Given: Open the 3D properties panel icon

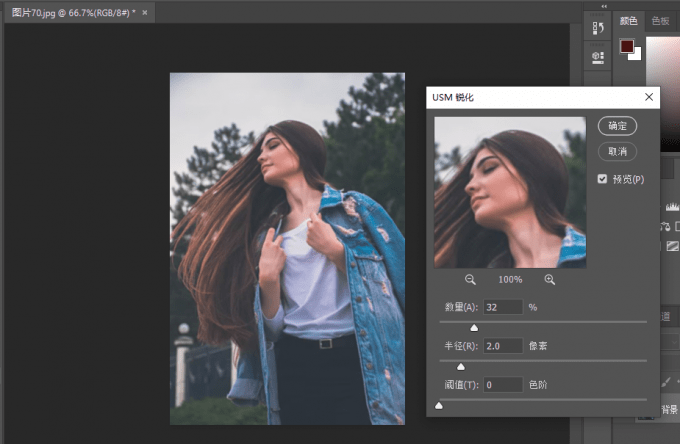Looking at the screenshot, I should (598, 57).
